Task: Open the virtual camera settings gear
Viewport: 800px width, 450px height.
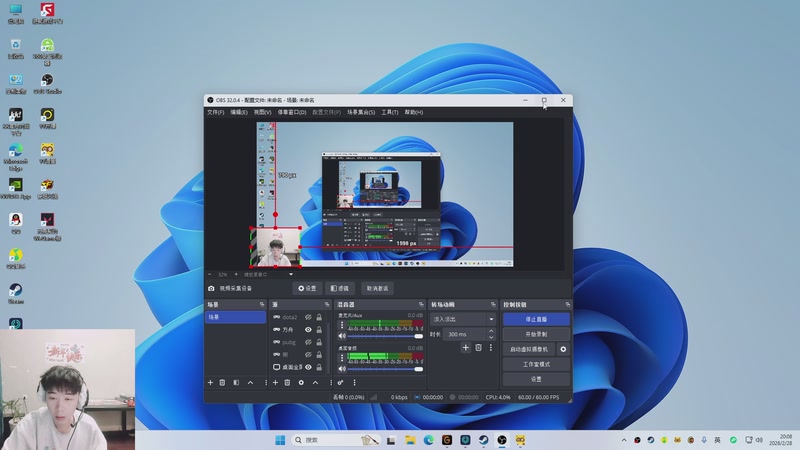Action: (x=563, y=349)
